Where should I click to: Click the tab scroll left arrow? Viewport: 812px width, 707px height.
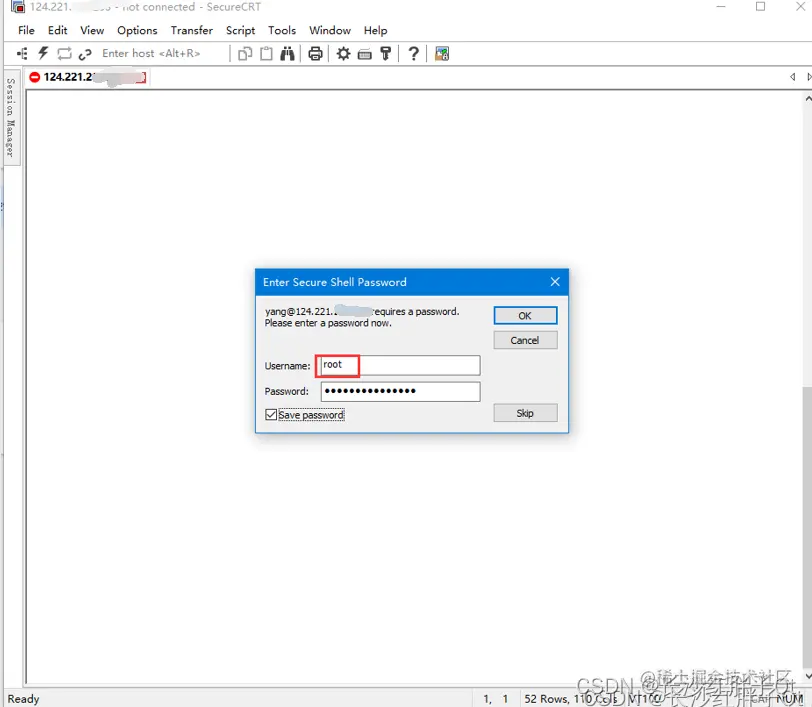coord(792,77)
